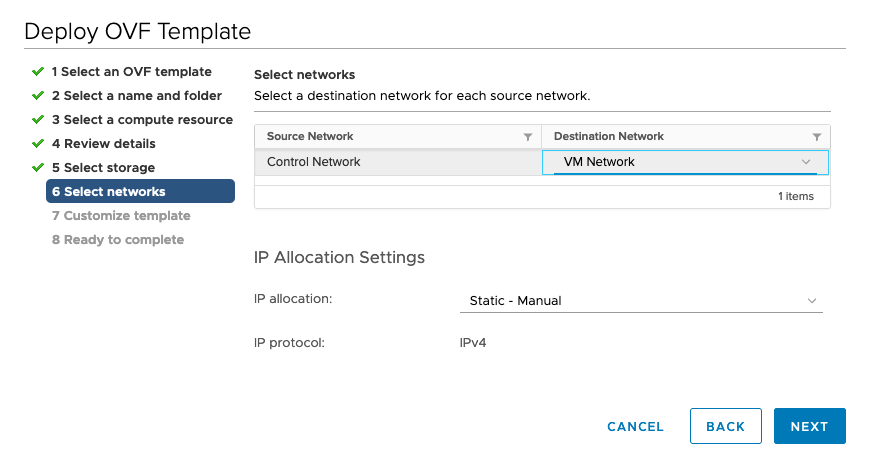Cancel the OVF deployment wizard
Viewport: 869px width, 455px height.
(635, 426)
